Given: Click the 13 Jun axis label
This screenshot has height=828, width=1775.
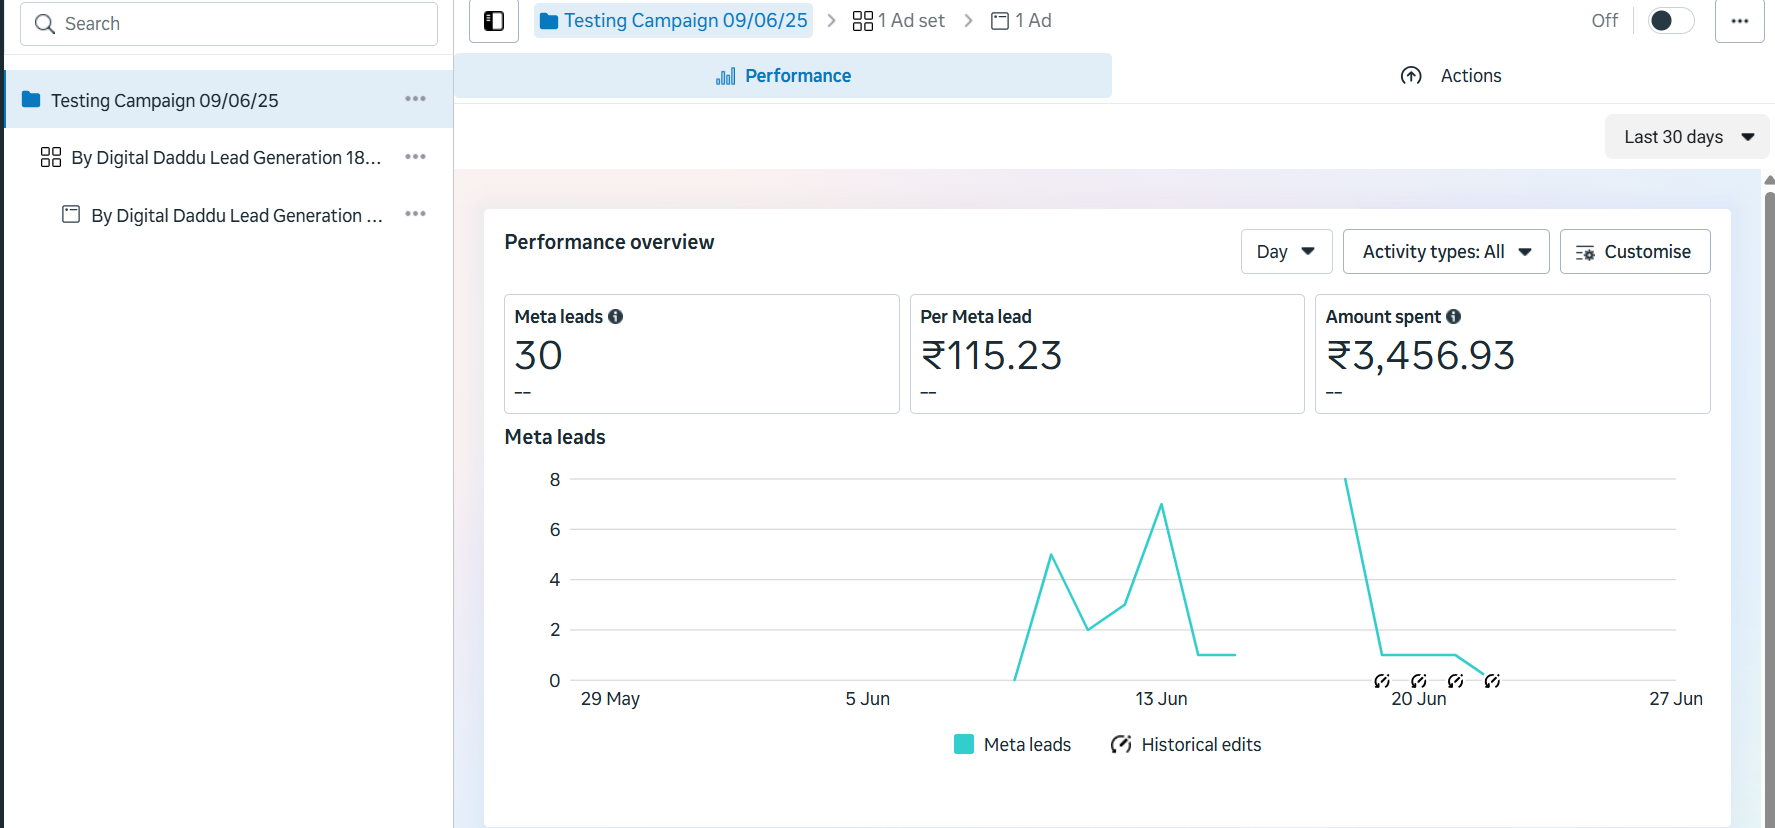Looking at the screenshot, I should 1161,699.
